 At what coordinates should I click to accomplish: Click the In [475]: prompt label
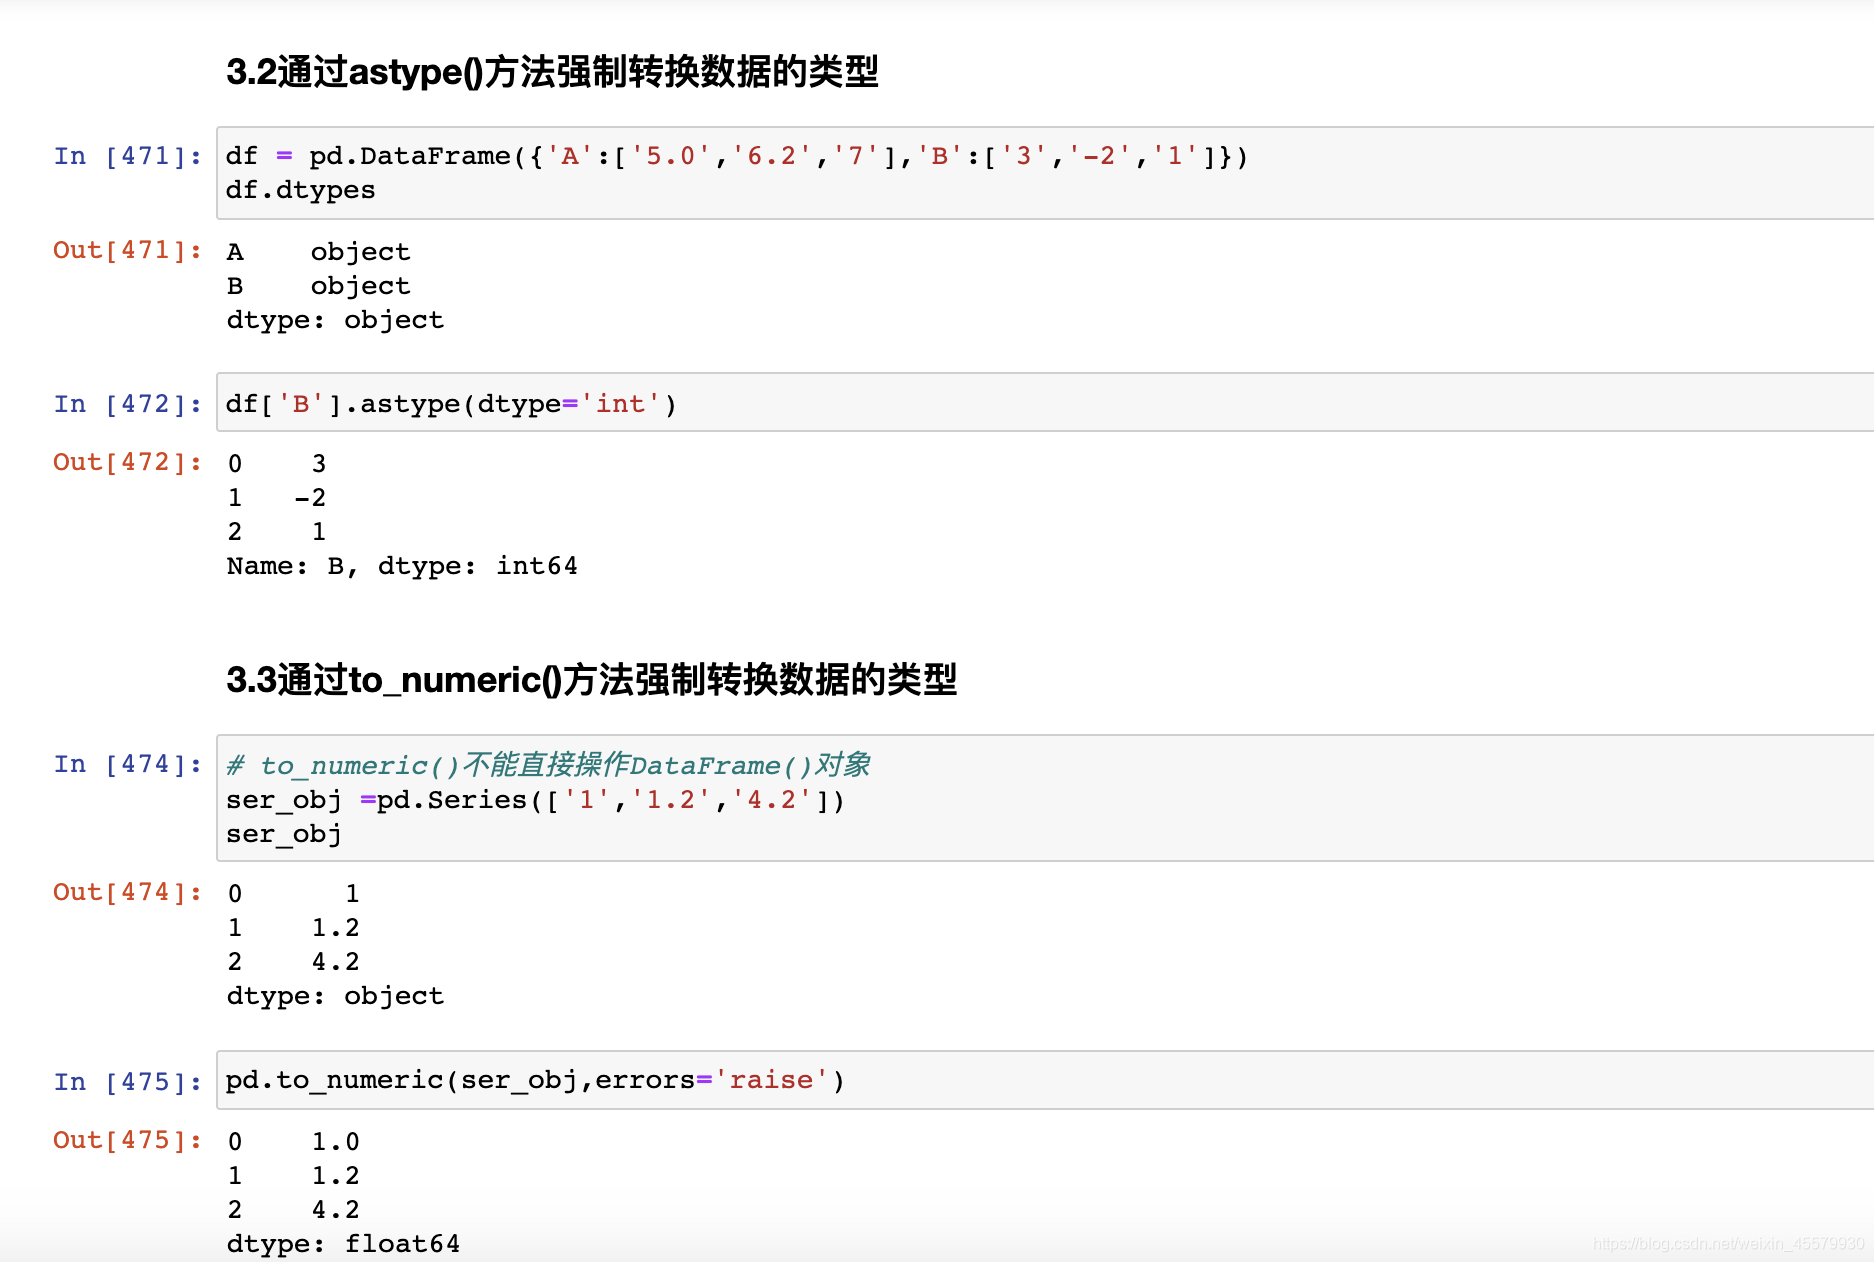(x=128, y=1082)
